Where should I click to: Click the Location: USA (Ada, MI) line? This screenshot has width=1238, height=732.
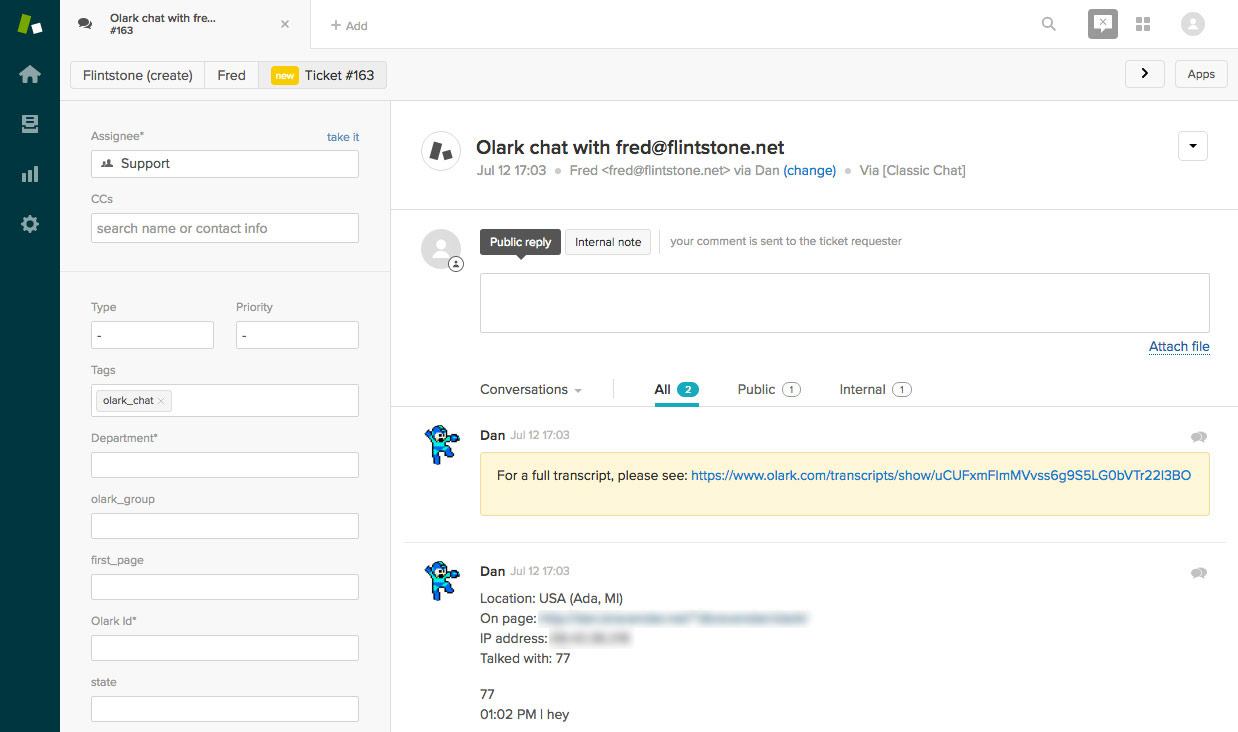pos(551,599)
